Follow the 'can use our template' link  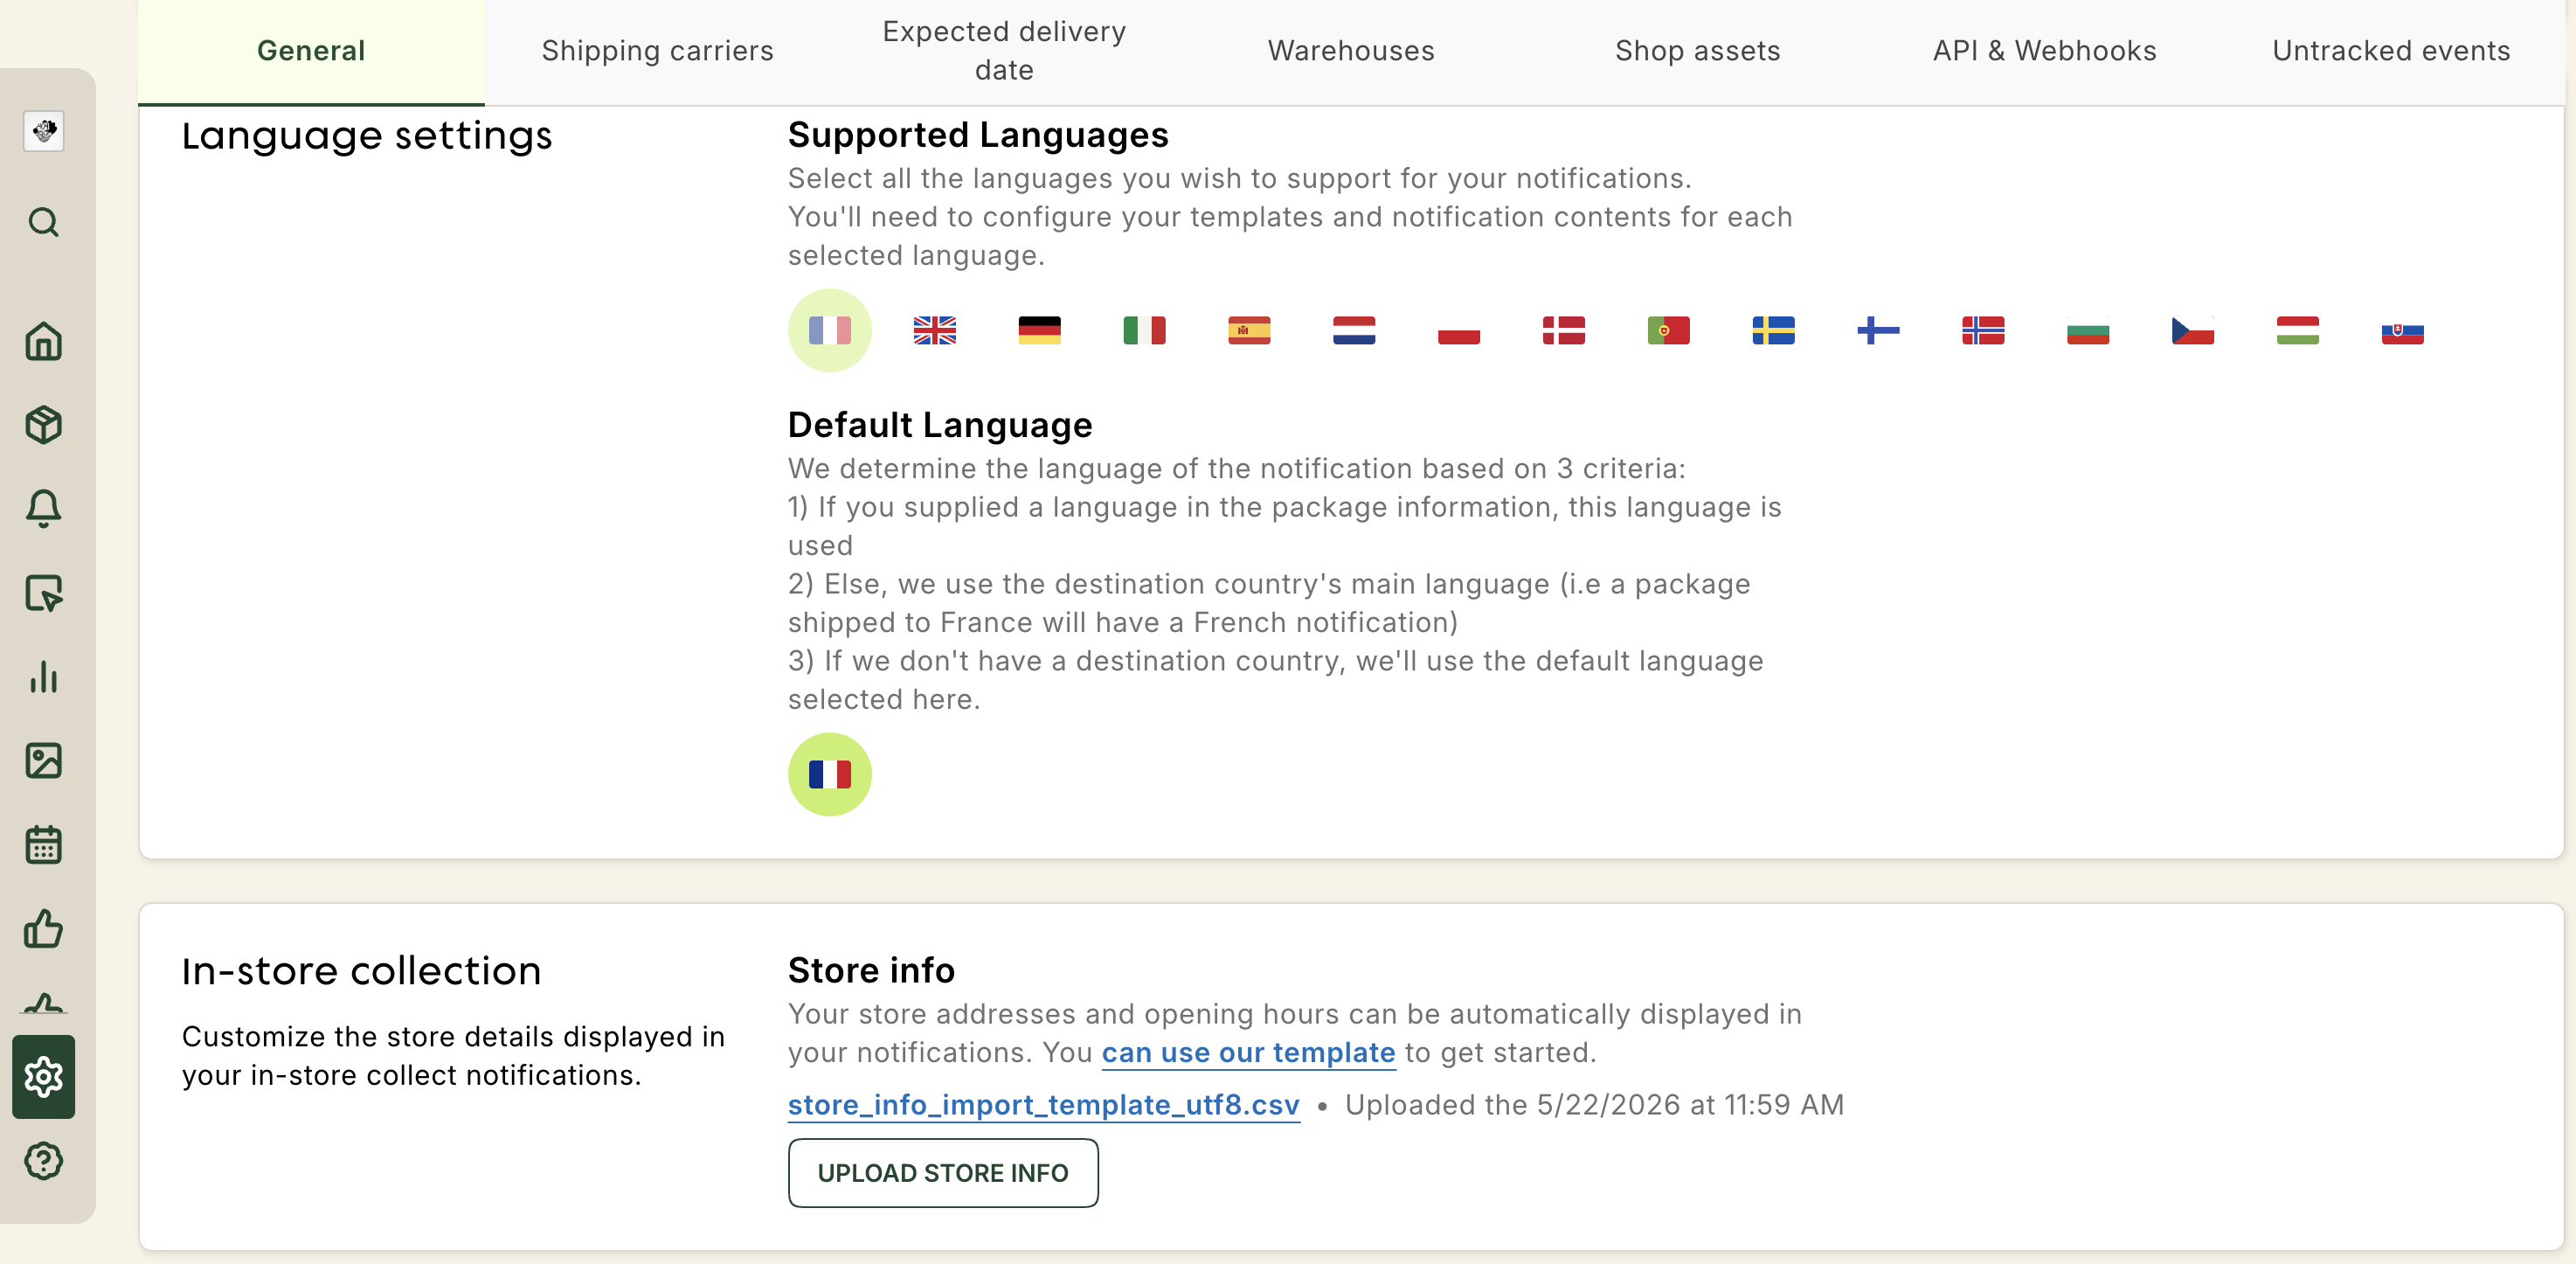coord(1248,1053)
